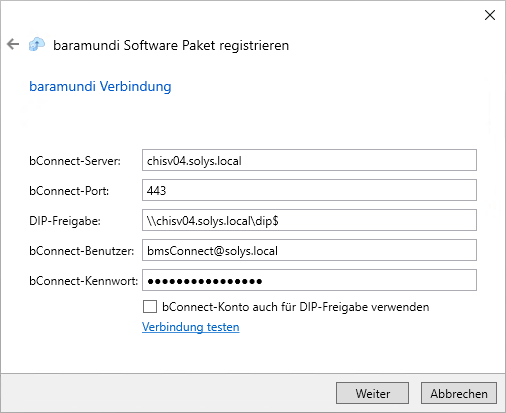Click the 'bConnect-Server:' label
This screenshot has width=506, height=413.
75,161
